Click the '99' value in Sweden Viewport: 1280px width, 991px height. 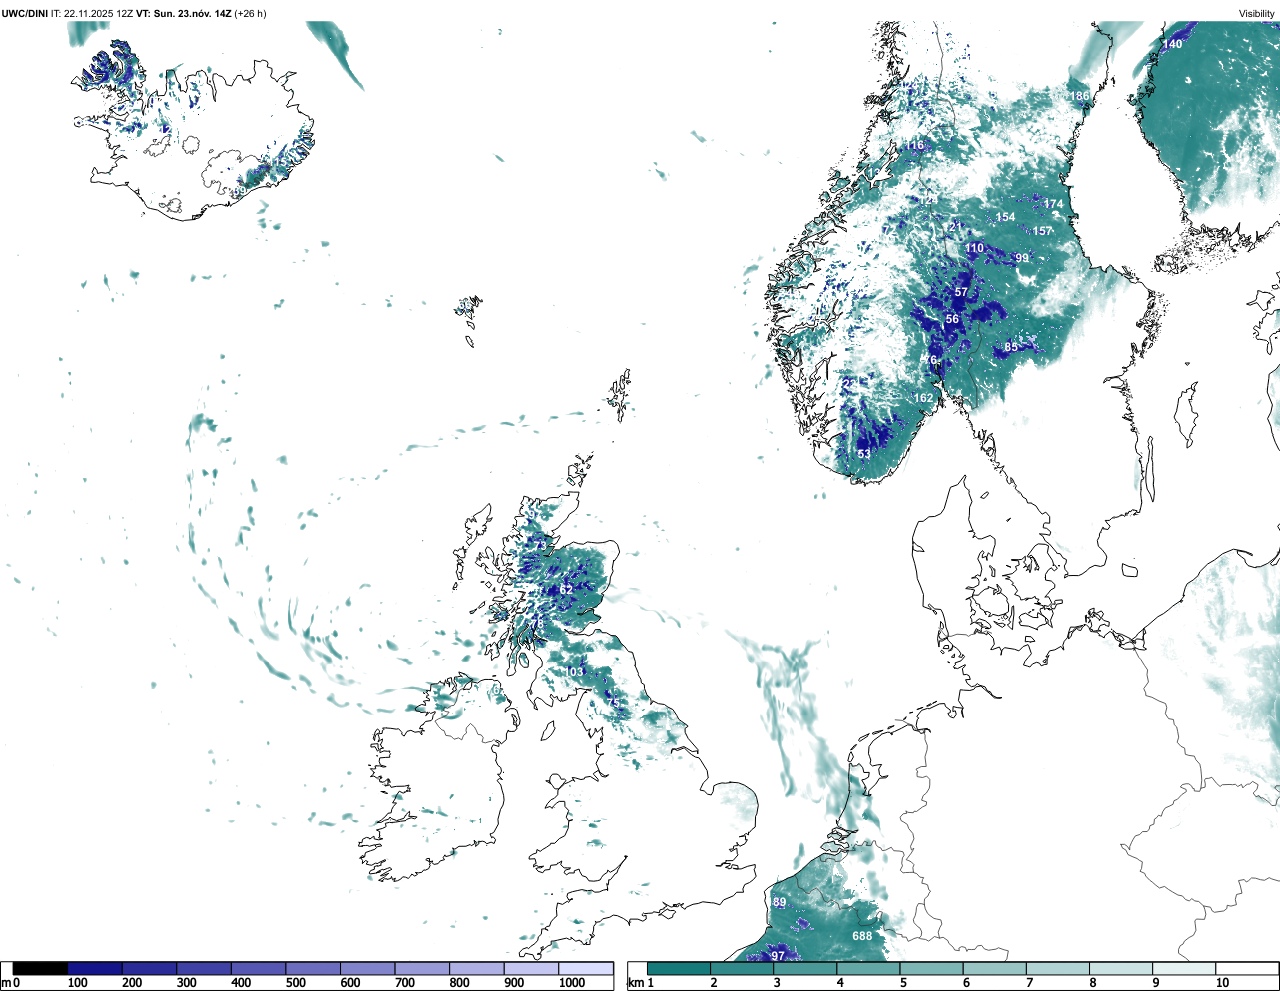pos(1022,258)
